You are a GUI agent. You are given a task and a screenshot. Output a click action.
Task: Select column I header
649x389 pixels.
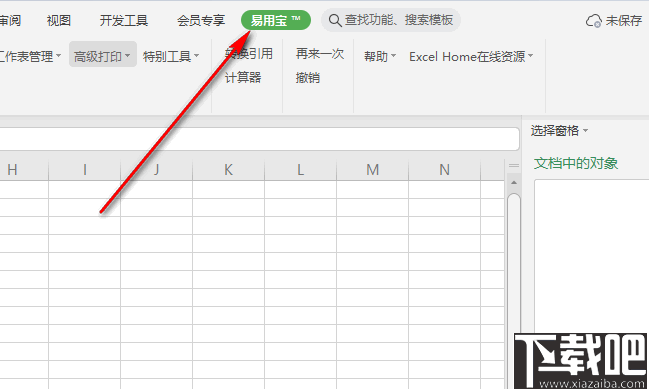84,170
